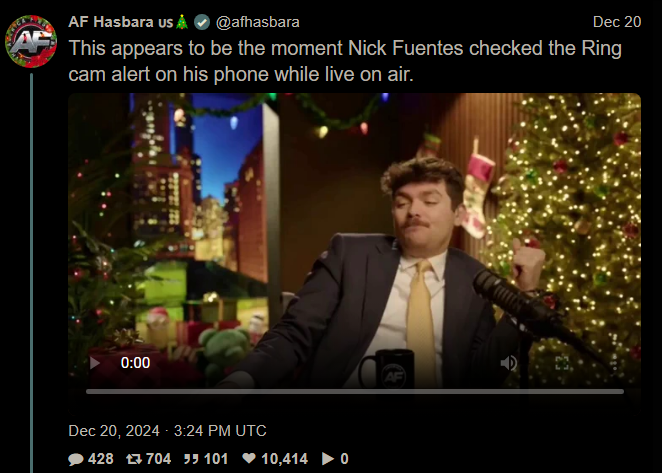The image size is (662, 473).
Task: Open the @afhasbara handle link
Action: click(258, 22)
